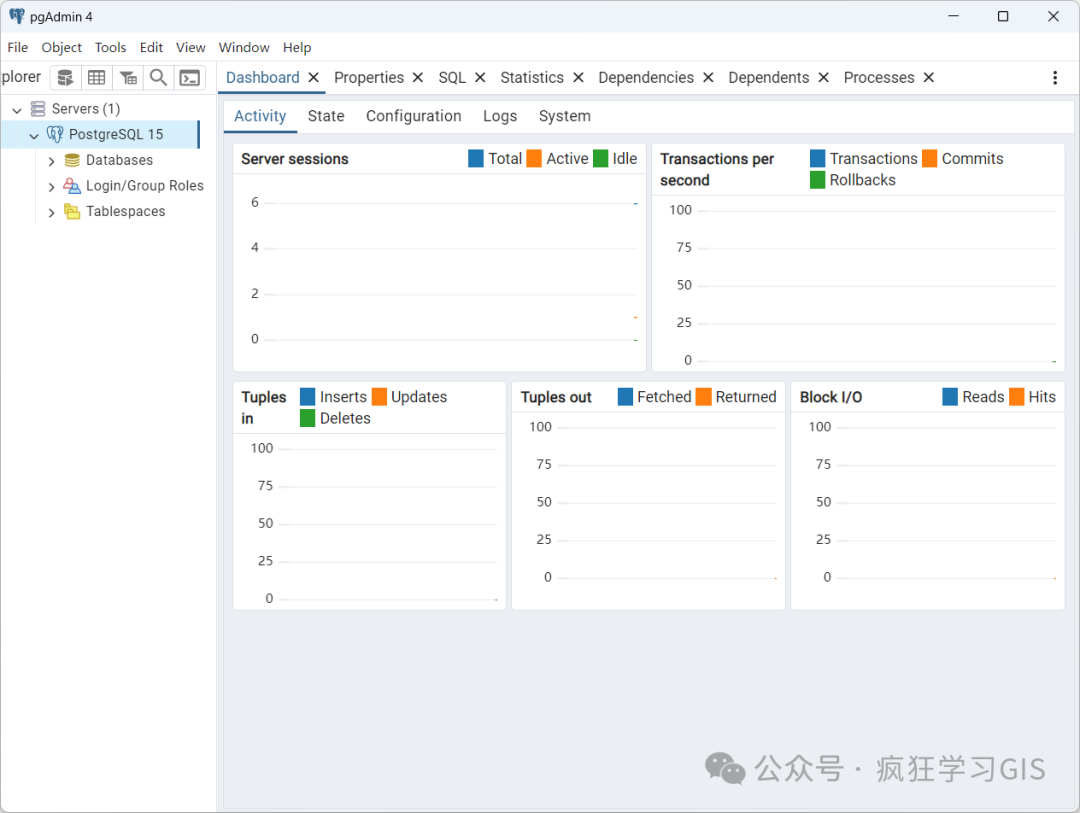Viewport: 1080px width, 813px height.
Task: Switch to the SQL tab
Action: [452, 77]
